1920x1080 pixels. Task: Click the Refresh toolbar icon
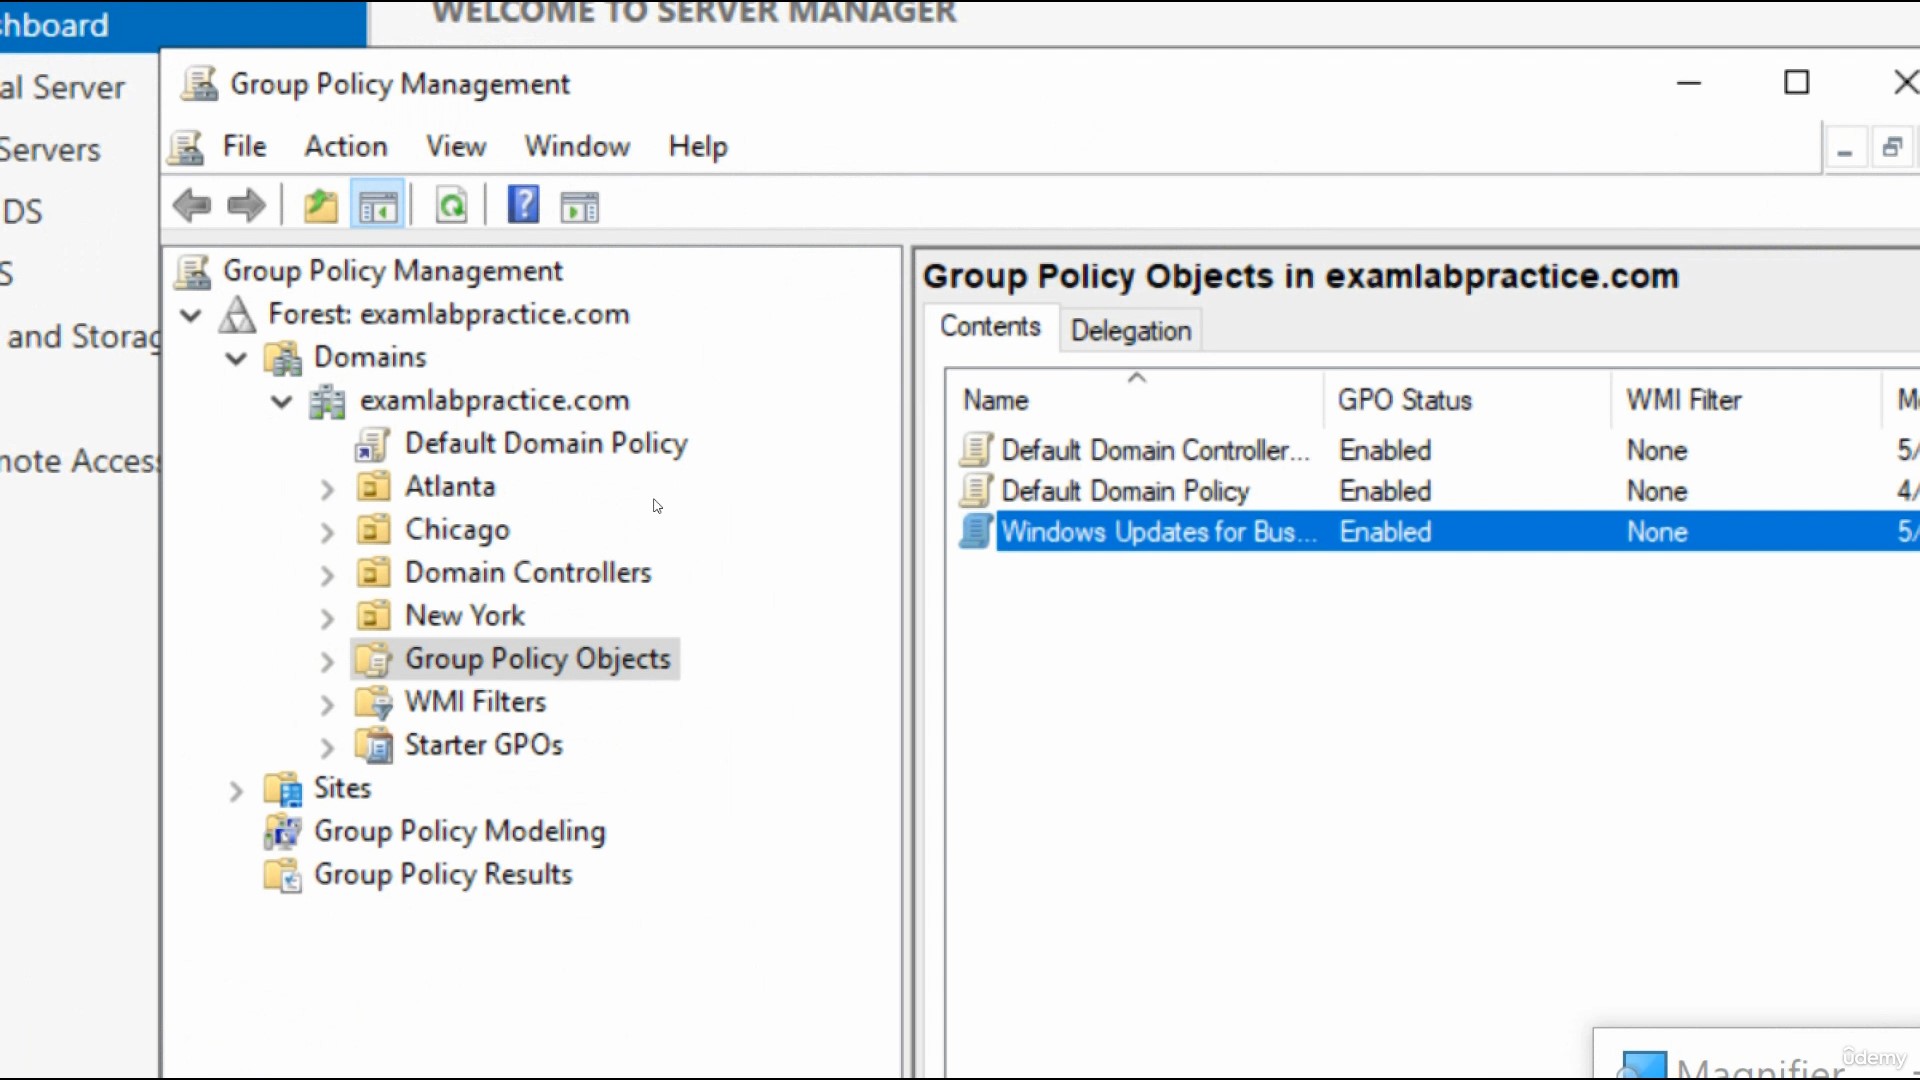click(x=452, y=207)
